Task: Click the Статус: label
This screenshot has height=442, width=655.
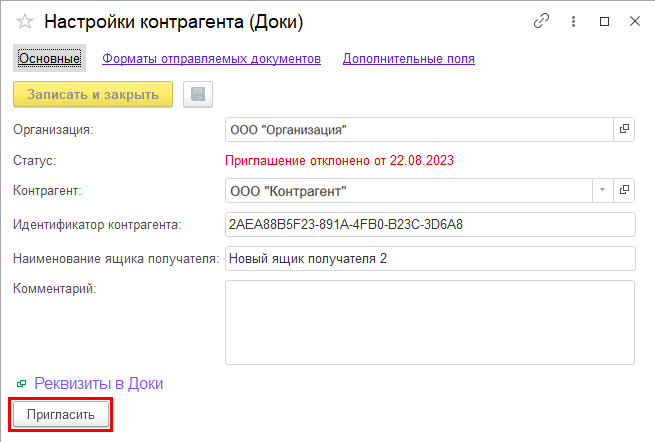Action: (x=35, y=160)
